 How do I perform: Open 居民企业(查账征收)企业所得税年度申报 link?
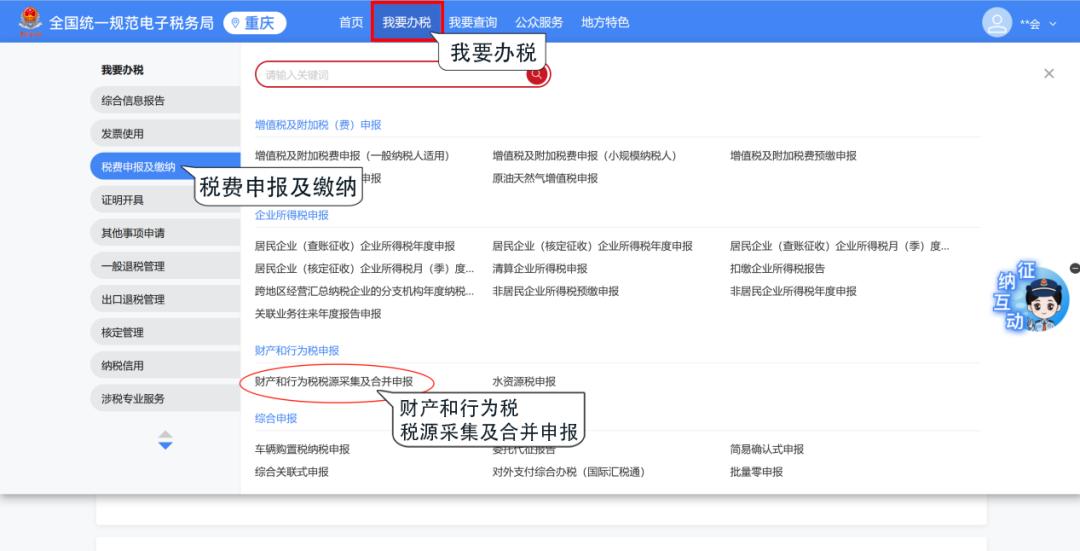pos(355,246)
